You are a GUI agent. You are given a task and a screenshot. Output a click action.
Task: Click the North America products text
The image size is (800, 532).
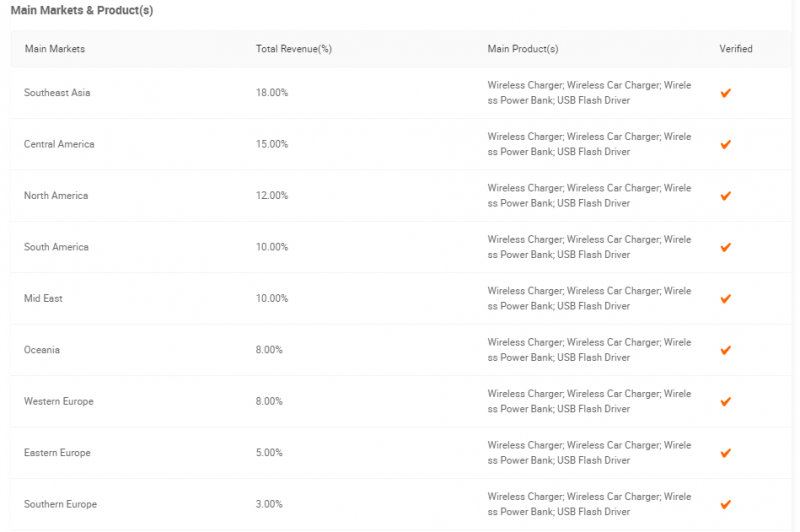589,196
